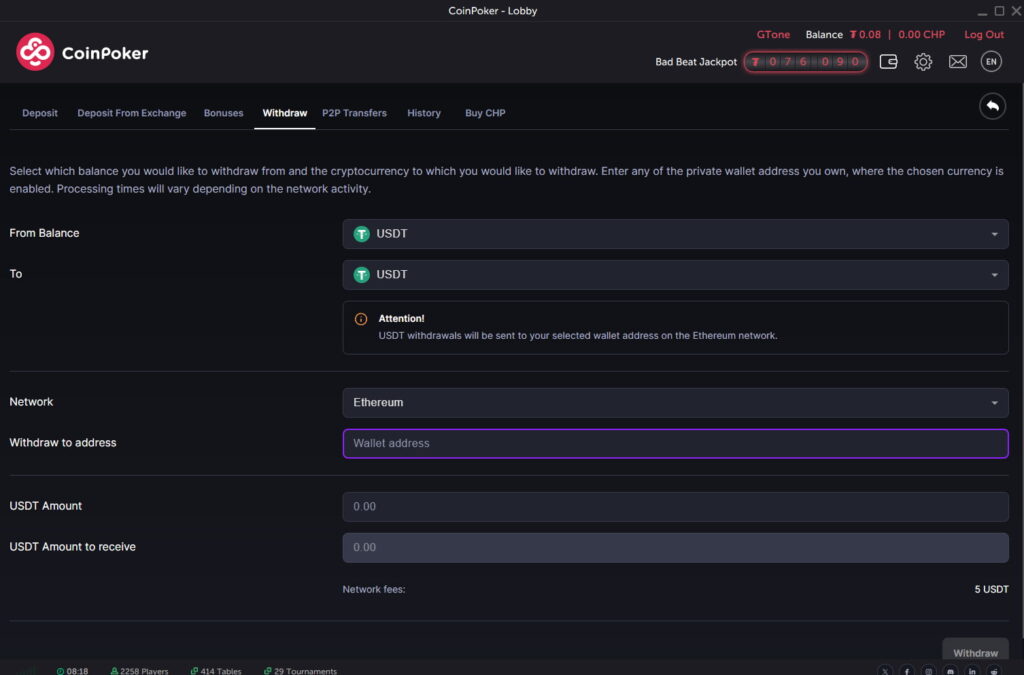Focus the Wallet address input field

[x=675, y=443]
